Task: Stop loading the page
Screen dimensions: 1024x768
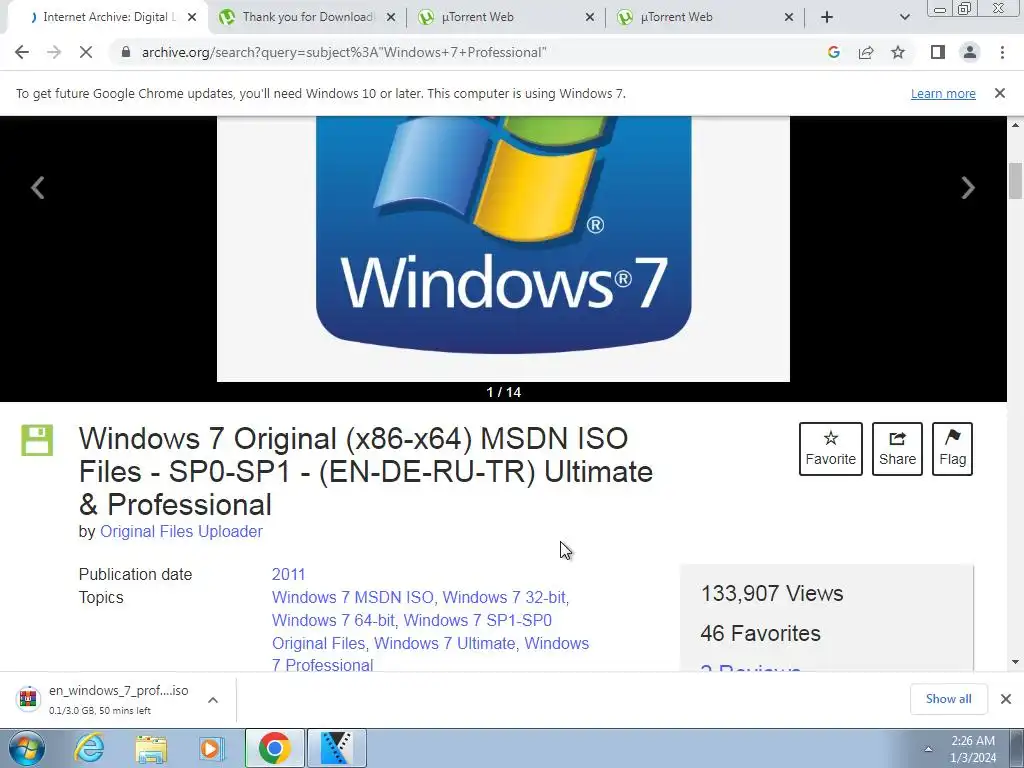Action: tap(86, 52)
